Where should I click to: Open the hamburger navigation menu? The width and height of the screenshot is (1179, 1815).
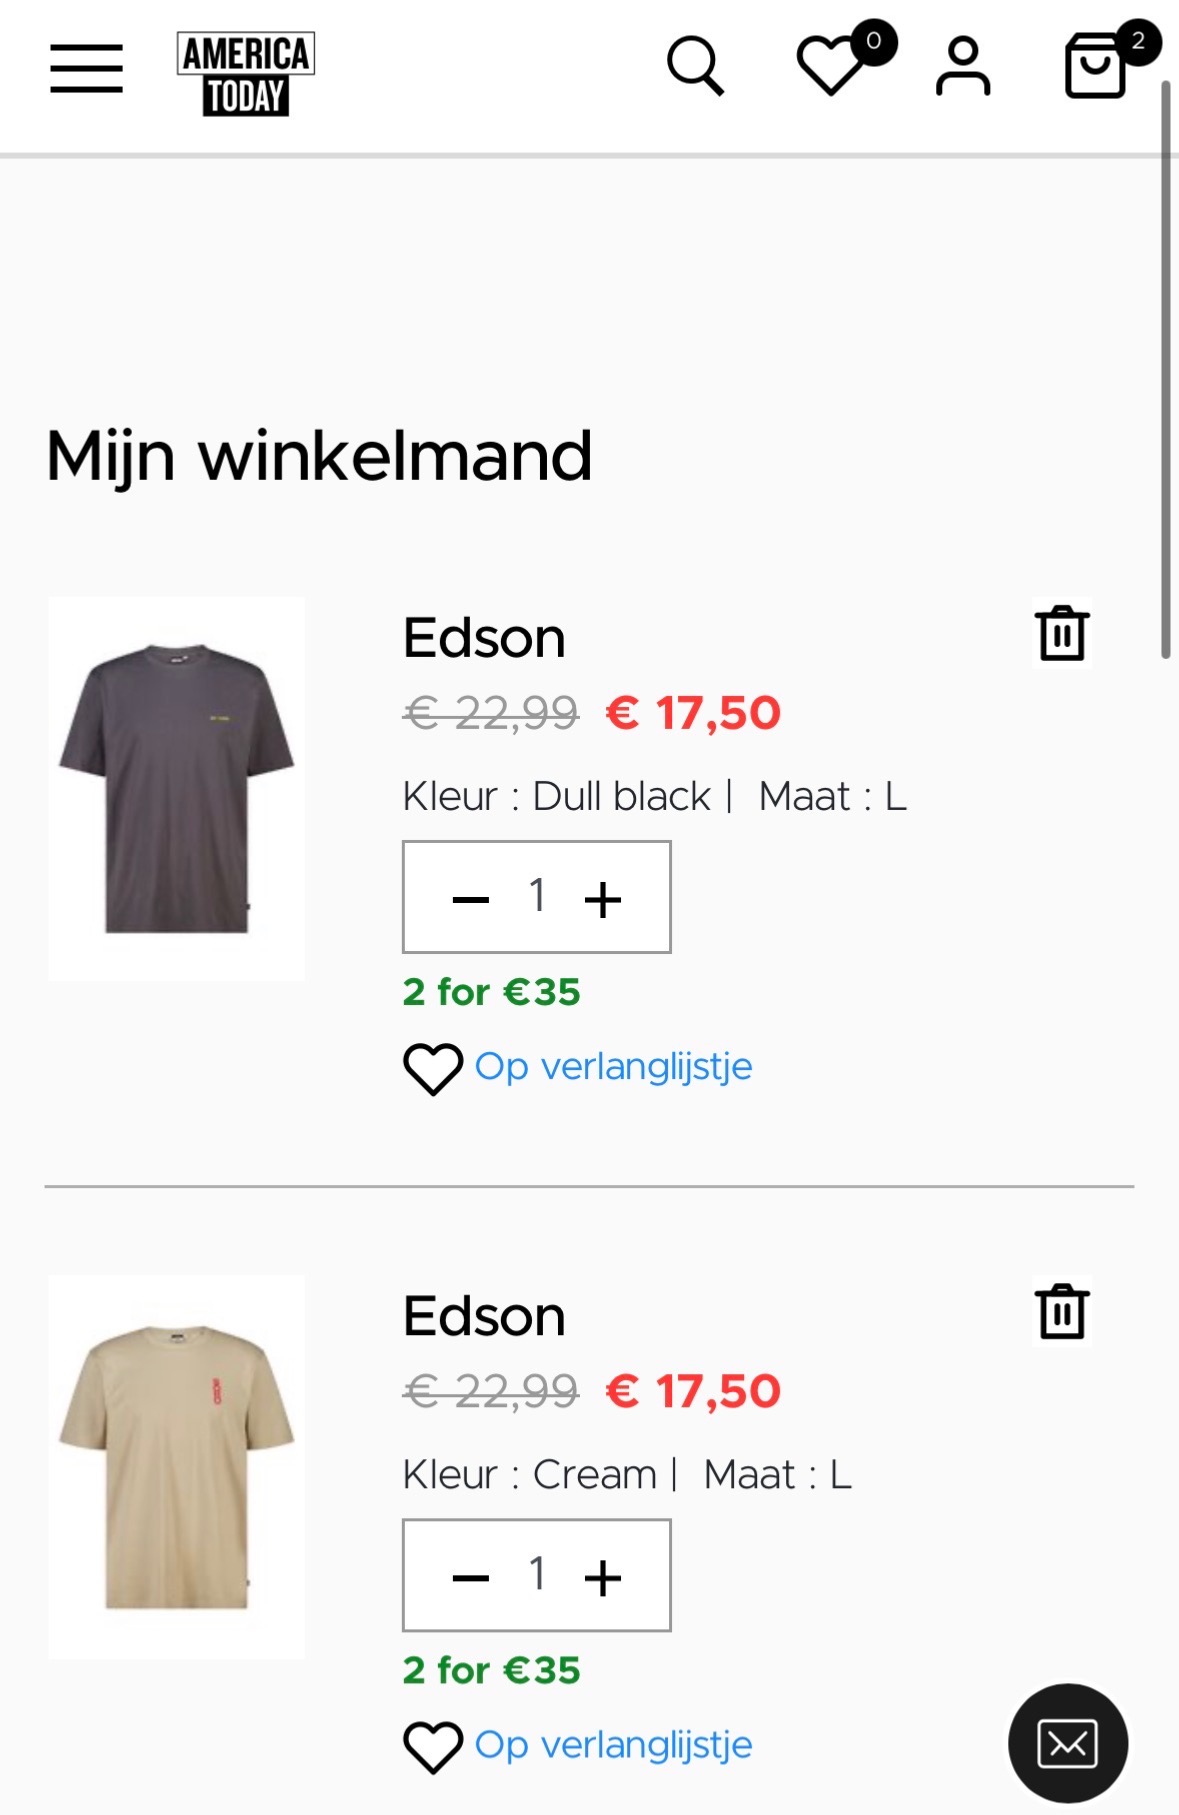(87, 68)
